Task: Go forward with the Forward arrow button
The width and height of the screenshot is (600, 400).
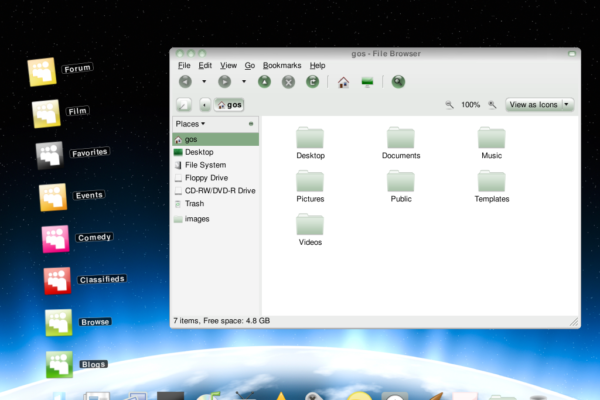Action: click(225, 82)
